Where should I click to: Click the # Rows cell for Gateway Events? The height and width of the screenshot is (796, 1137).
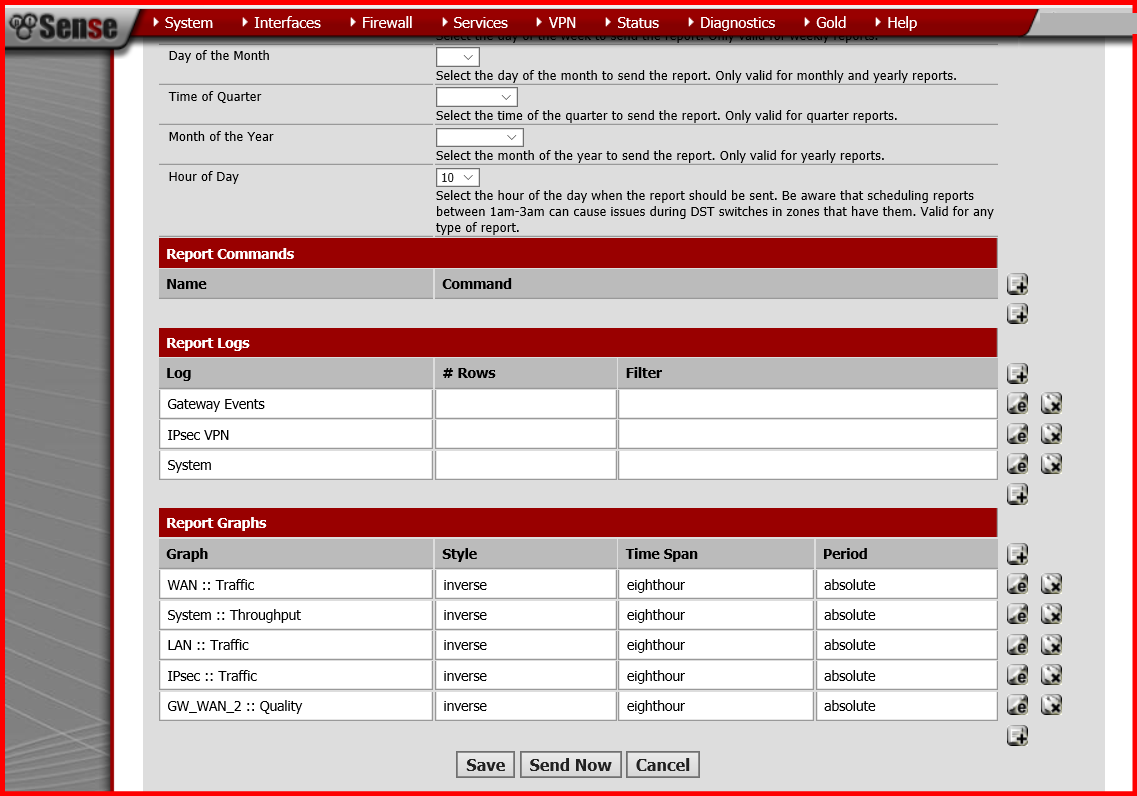click(526, 404)
